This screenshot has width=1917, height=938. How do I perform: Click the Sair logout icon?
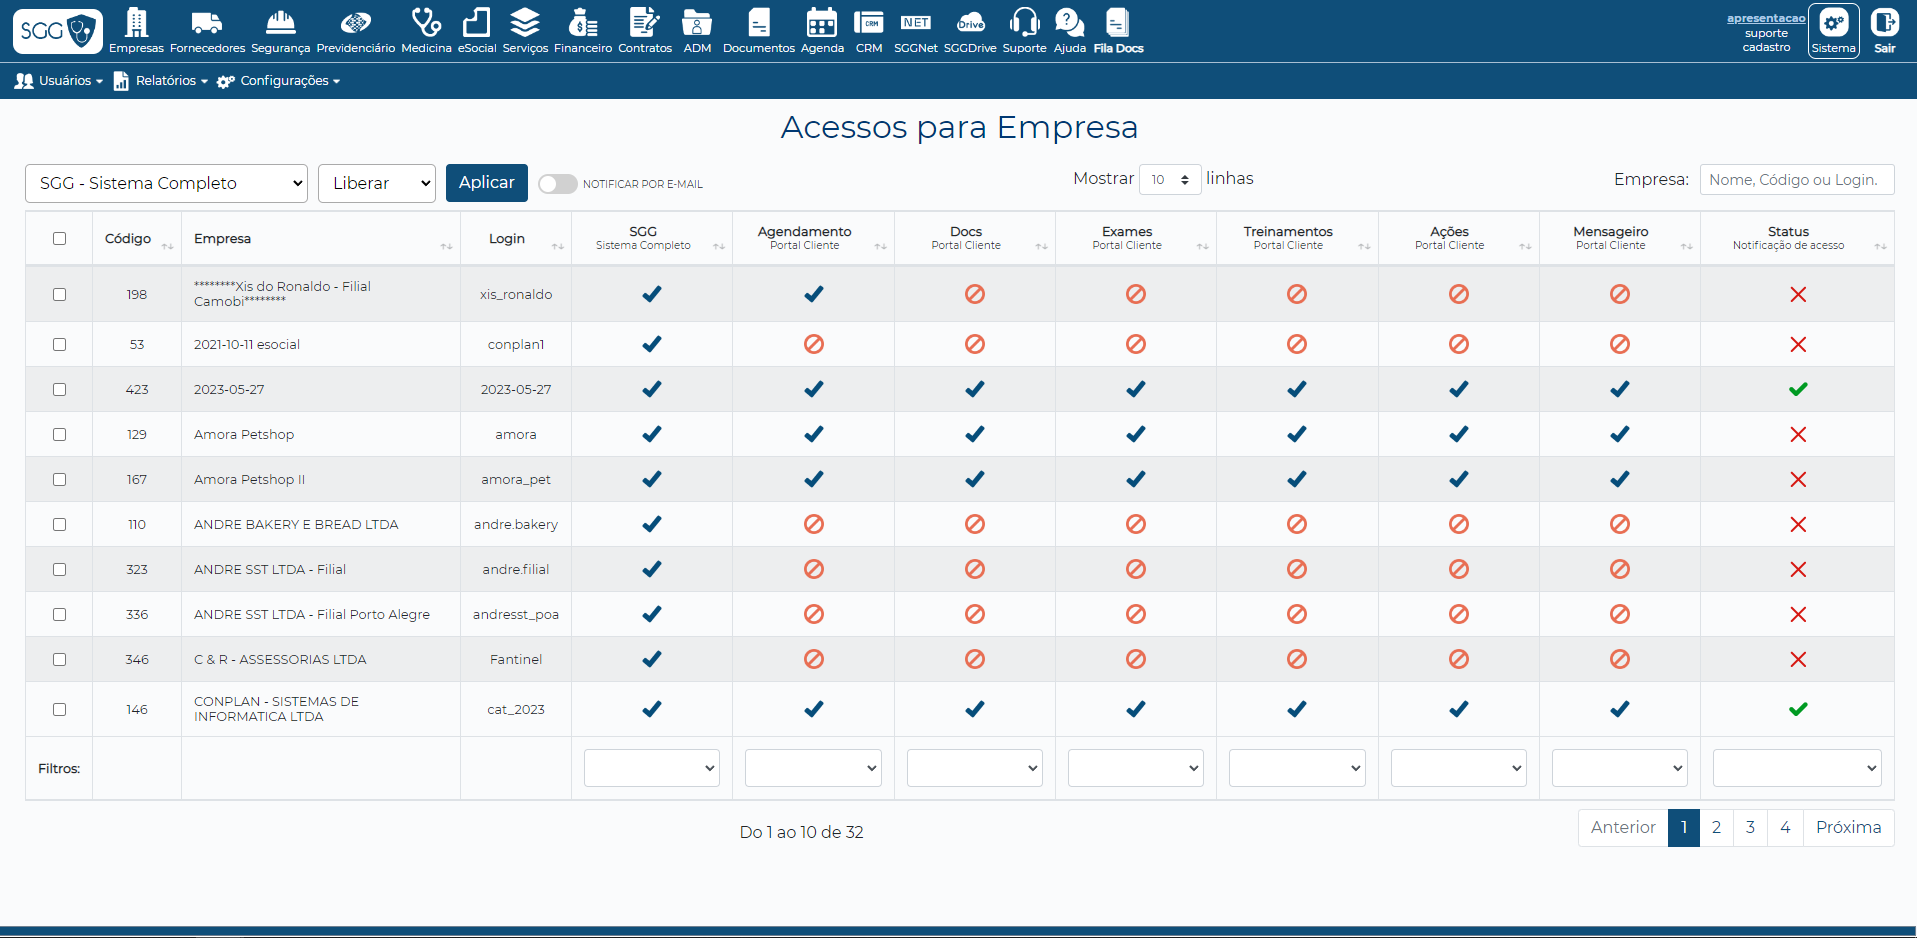pos(1884,24)
